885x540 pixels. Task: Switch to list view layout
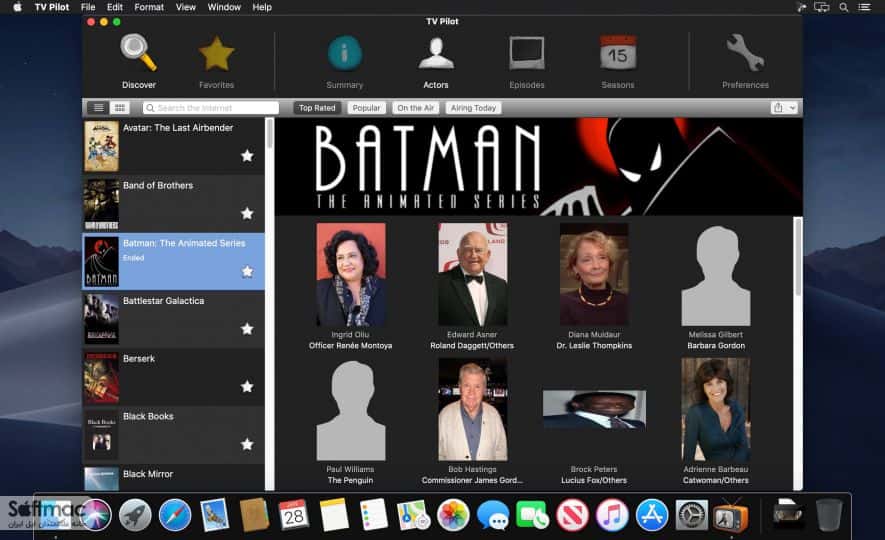coord(98,108)
